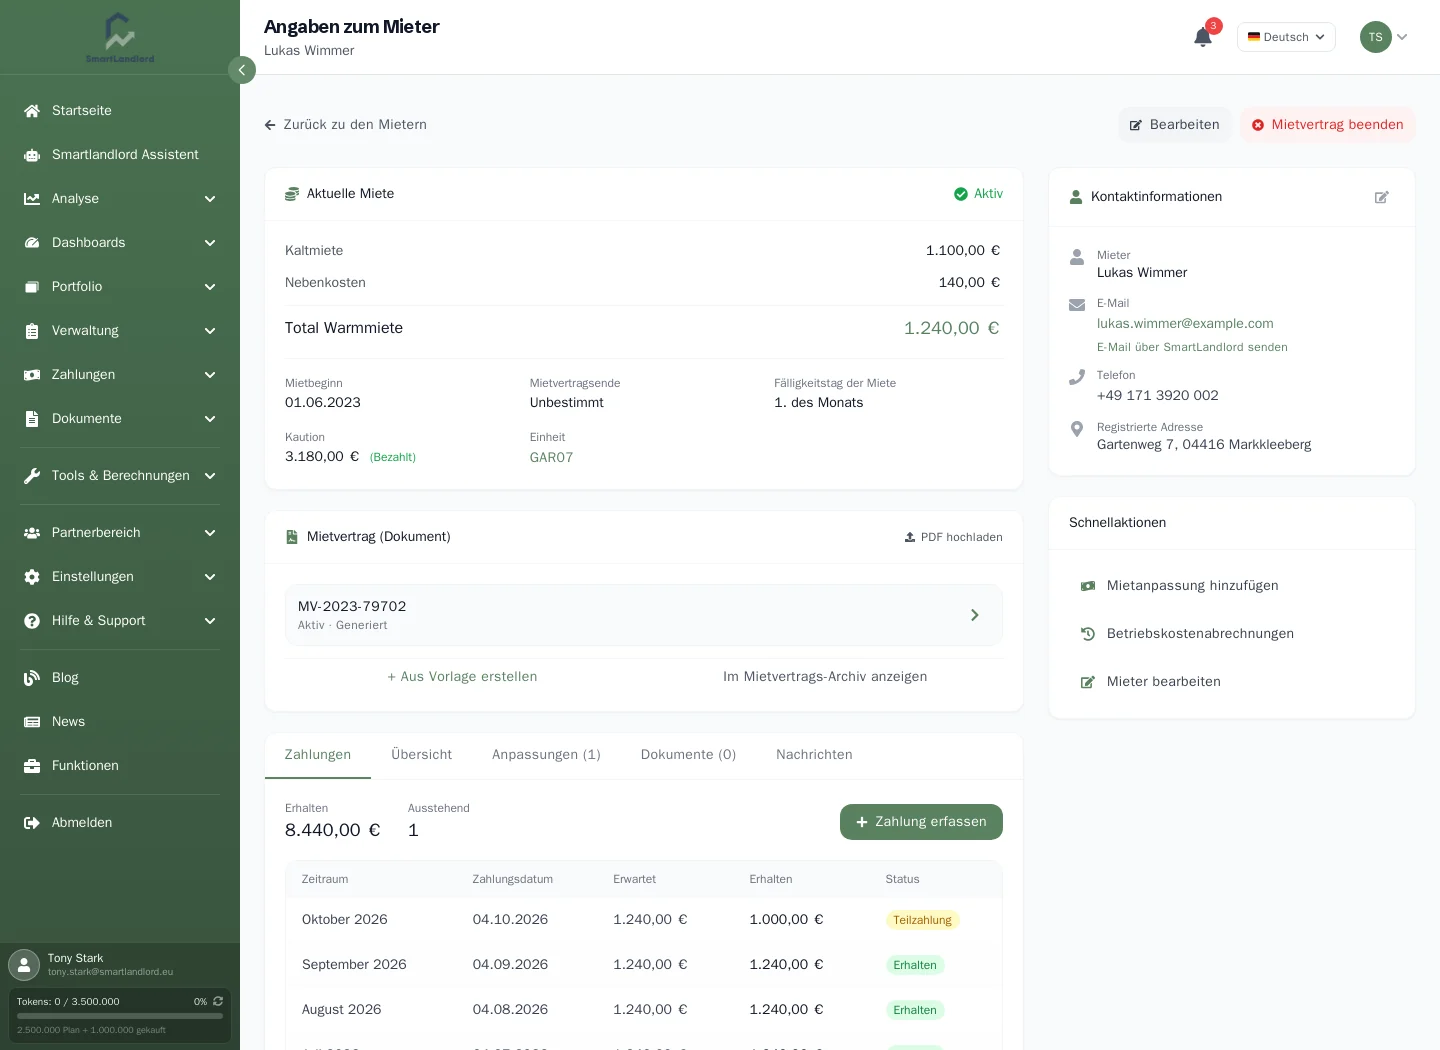Screen dimensions: 1440x1050
Task: Click Mietvertrag beenden button
Action: coord(1328,125)
